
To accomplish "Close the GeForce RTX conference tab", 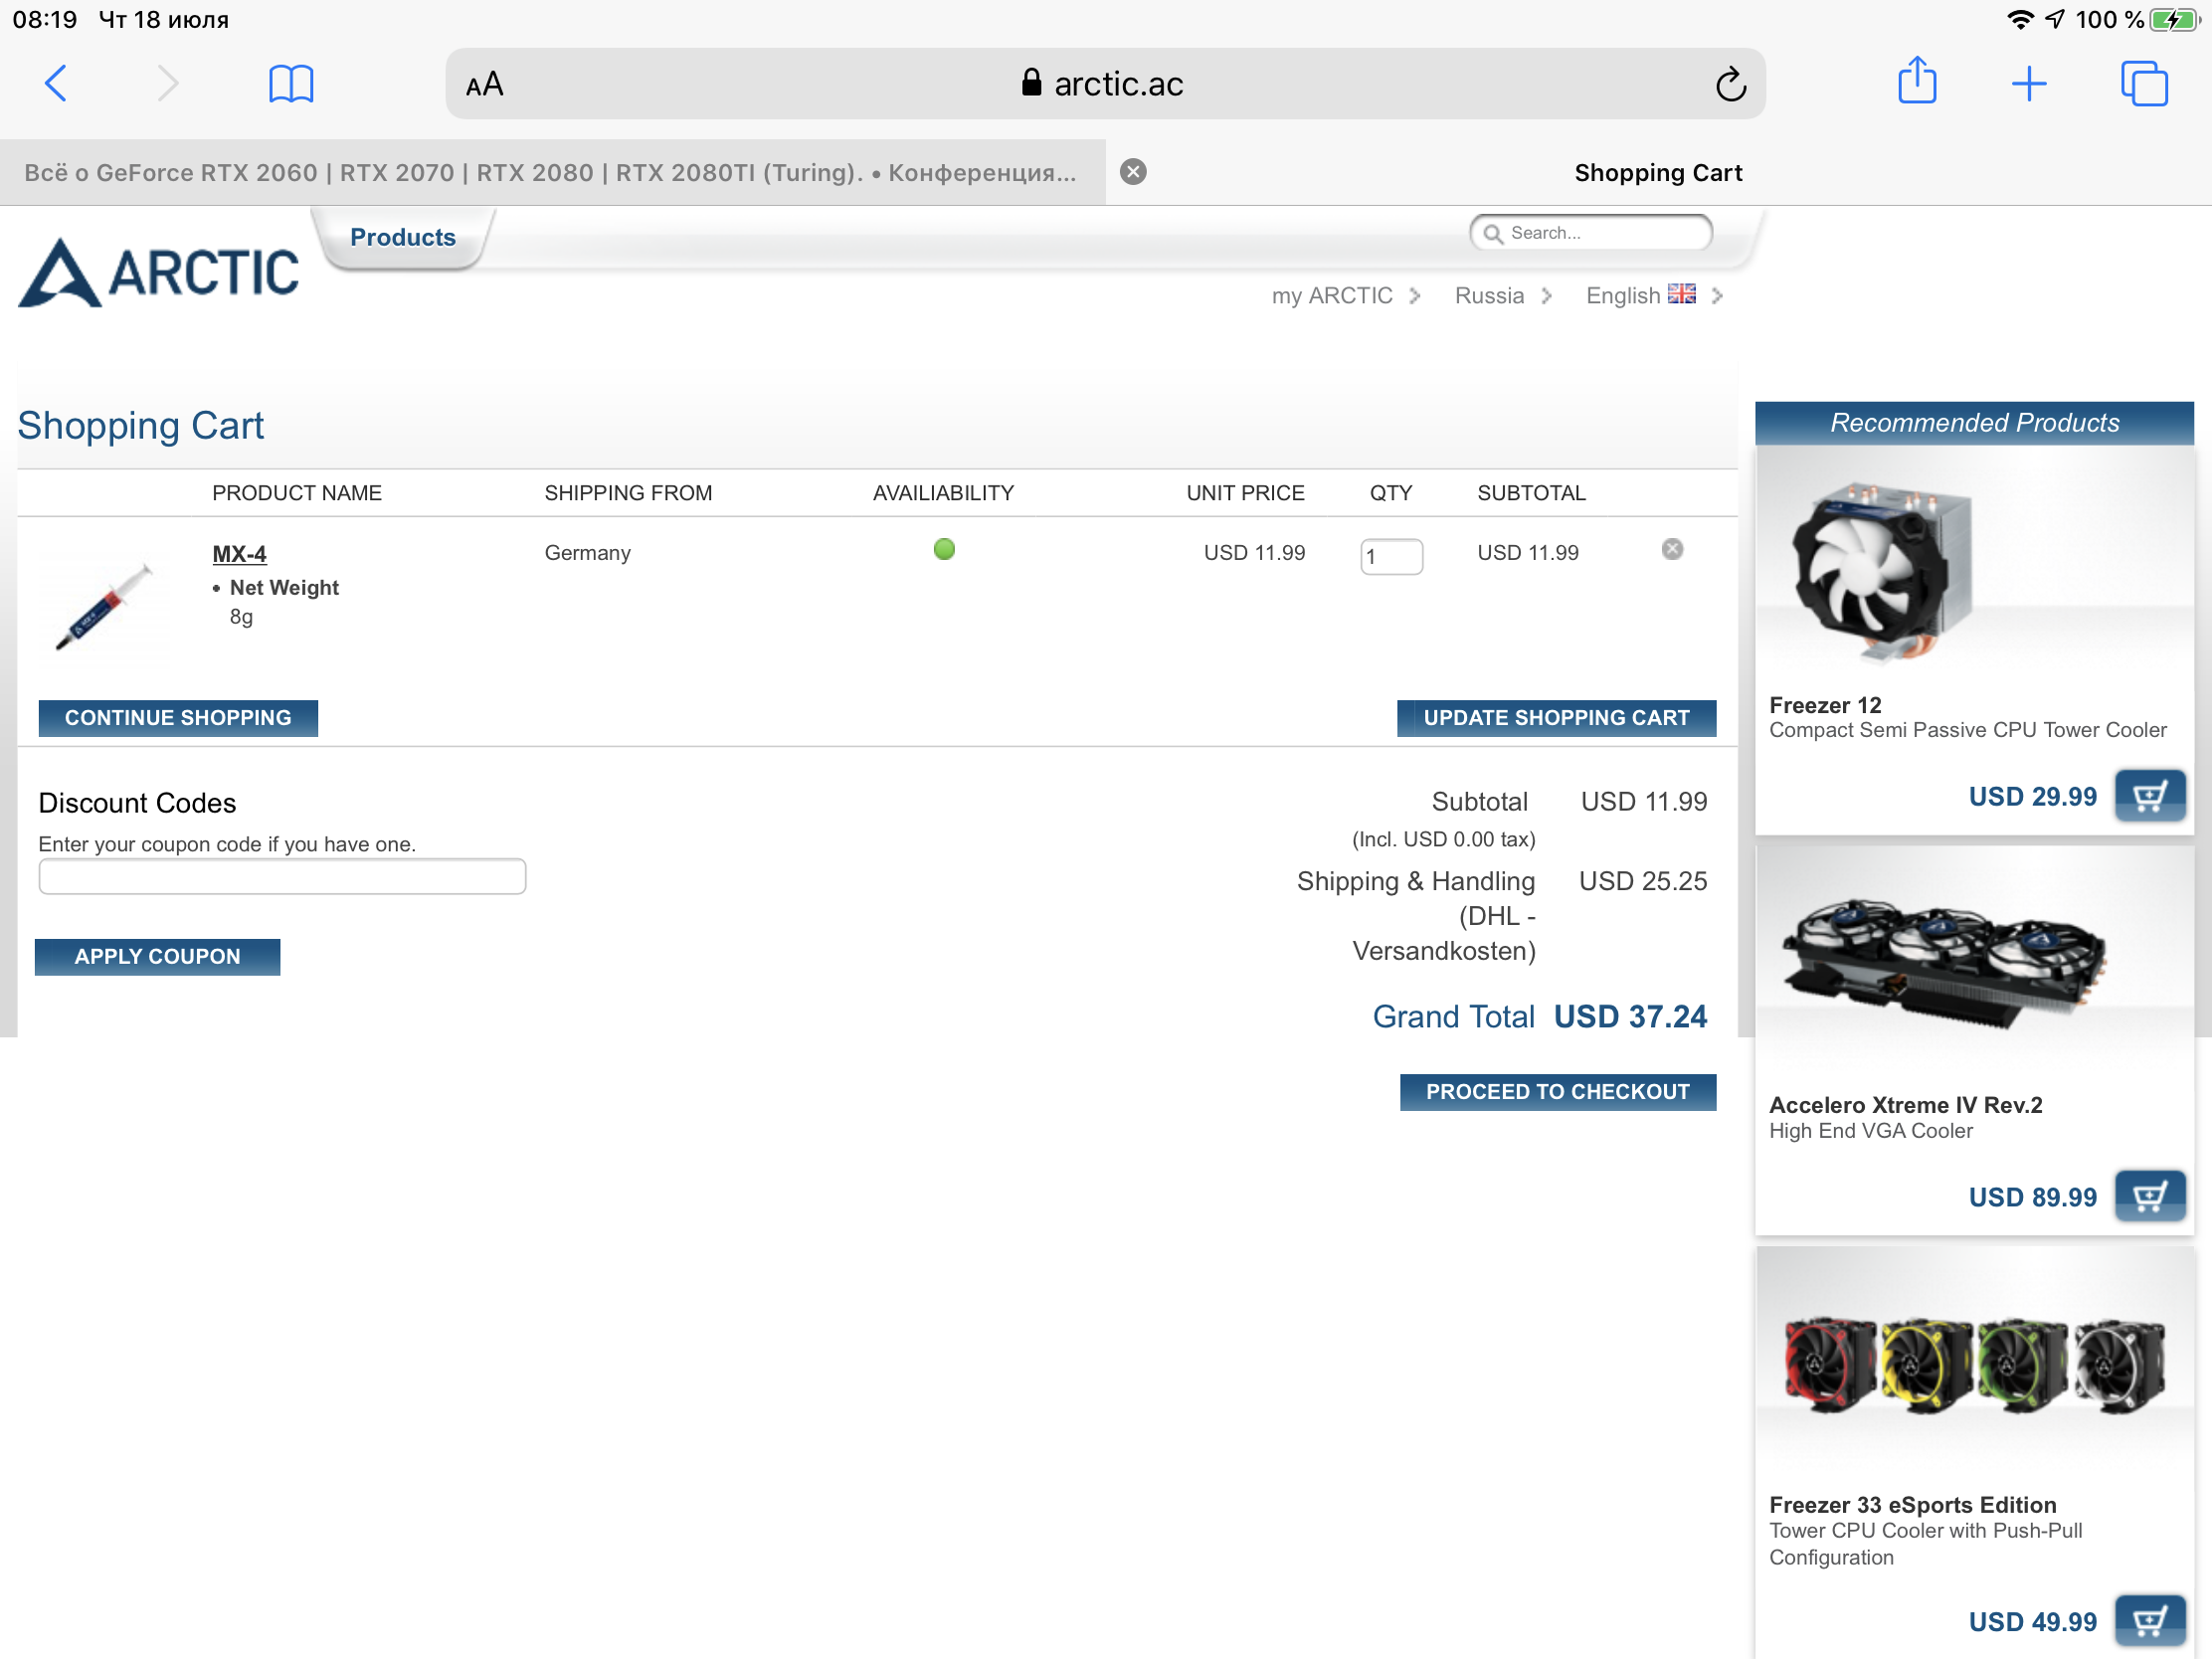I will [1132, 172].
